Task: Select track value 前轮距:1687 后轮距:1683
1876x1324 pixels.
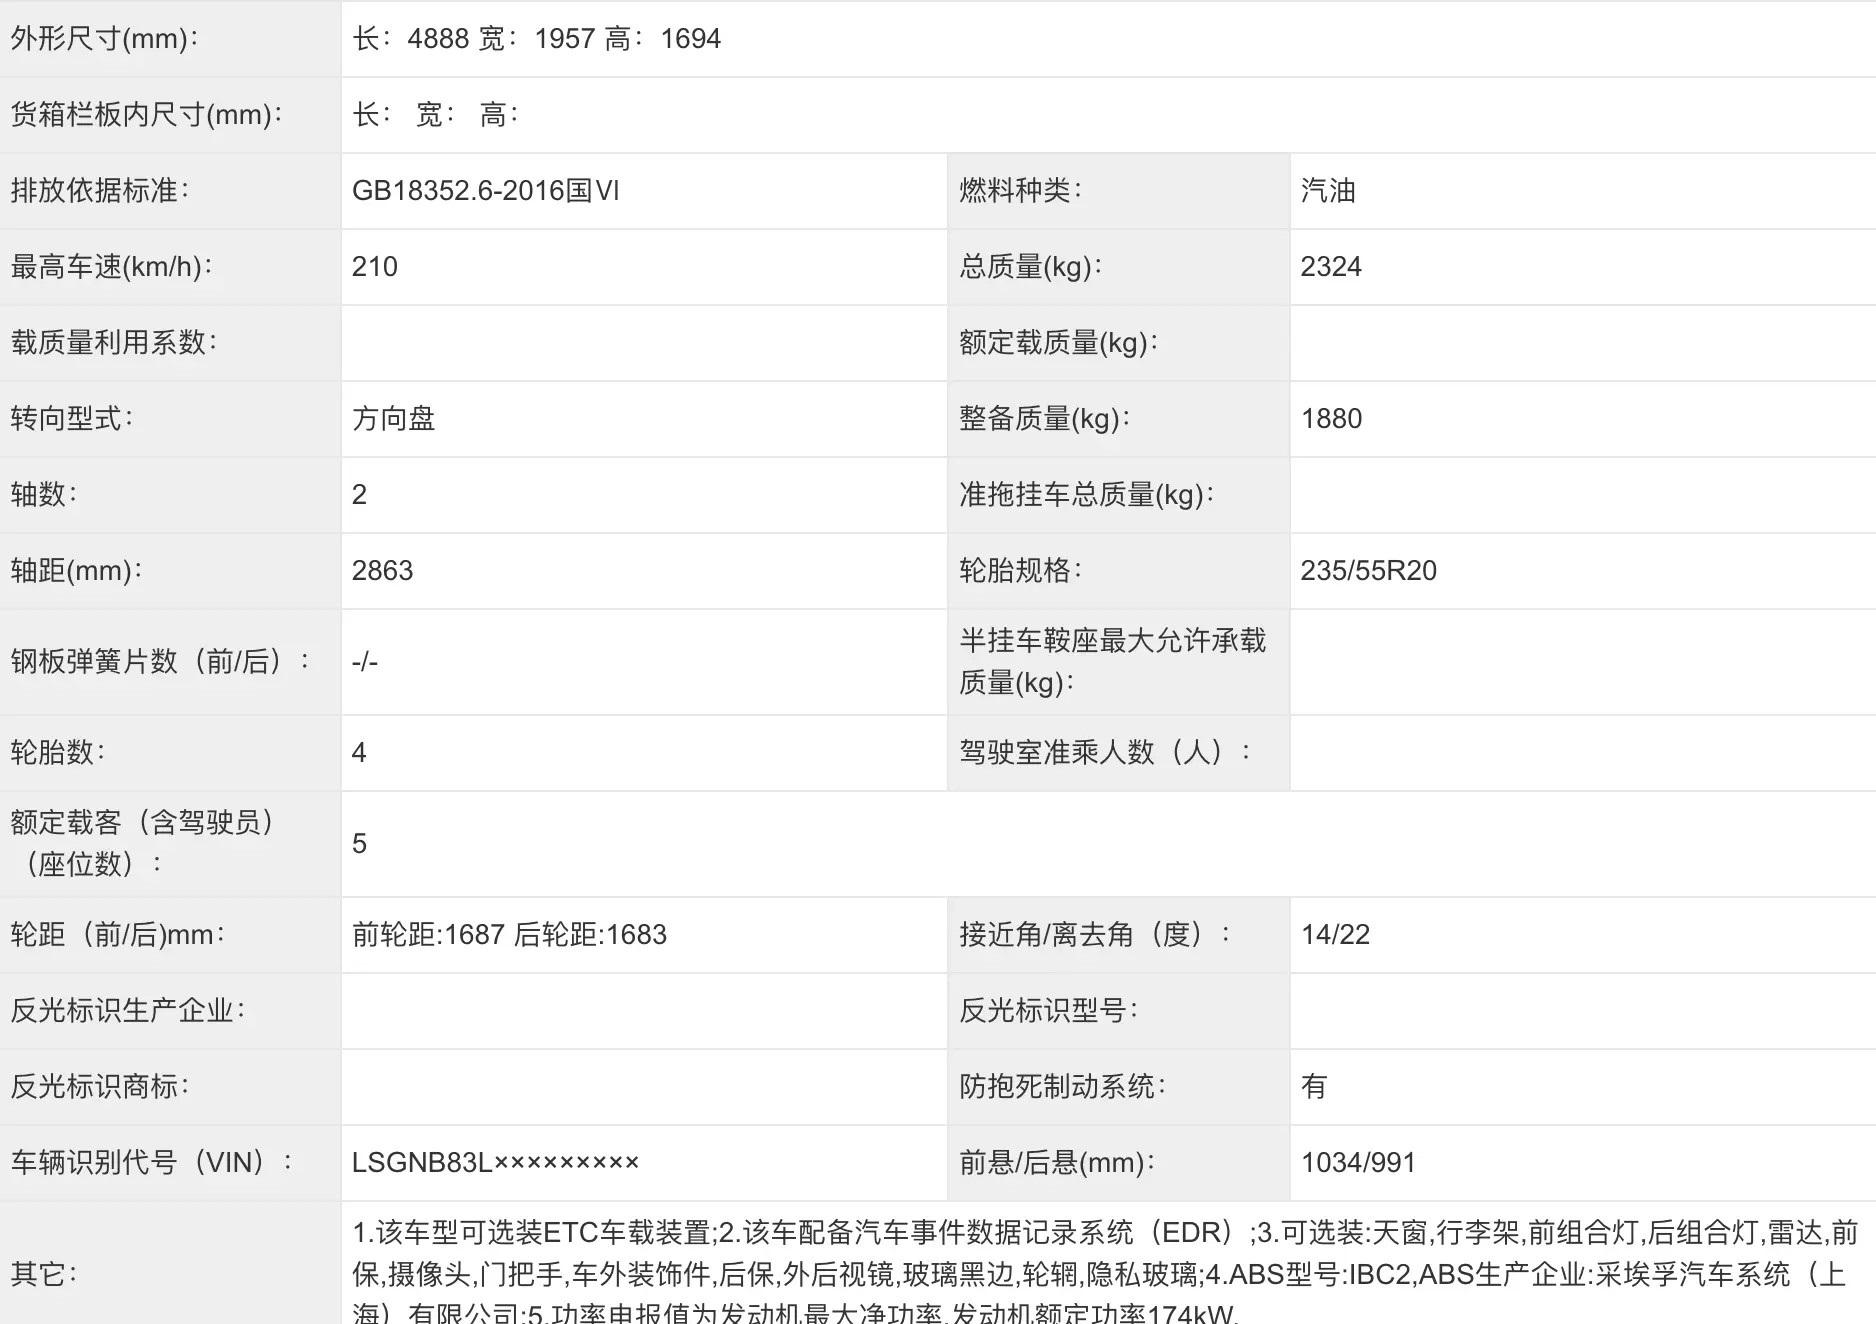Action: (509, 935)
